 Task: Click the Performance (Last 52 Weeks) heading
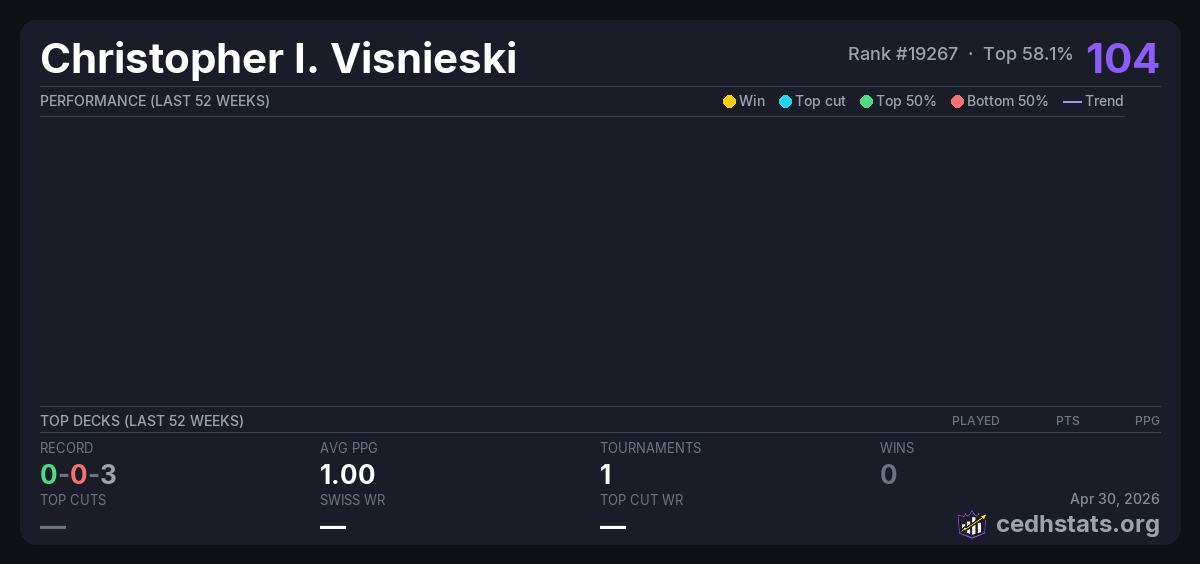click(x=155, y=101)
